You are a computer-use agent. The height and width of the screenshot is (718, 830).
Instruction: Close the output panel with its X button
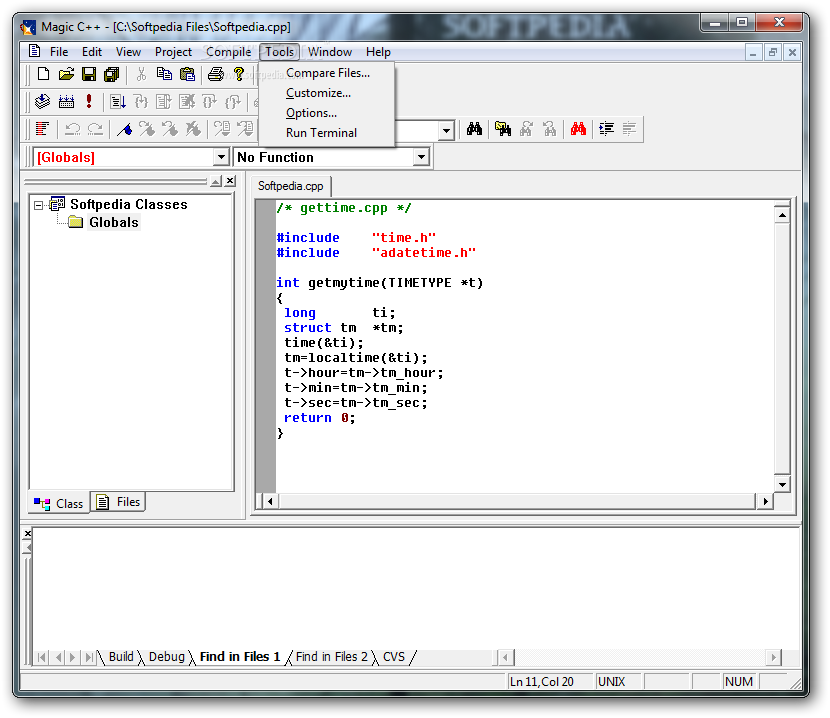(x=28, y=534)
